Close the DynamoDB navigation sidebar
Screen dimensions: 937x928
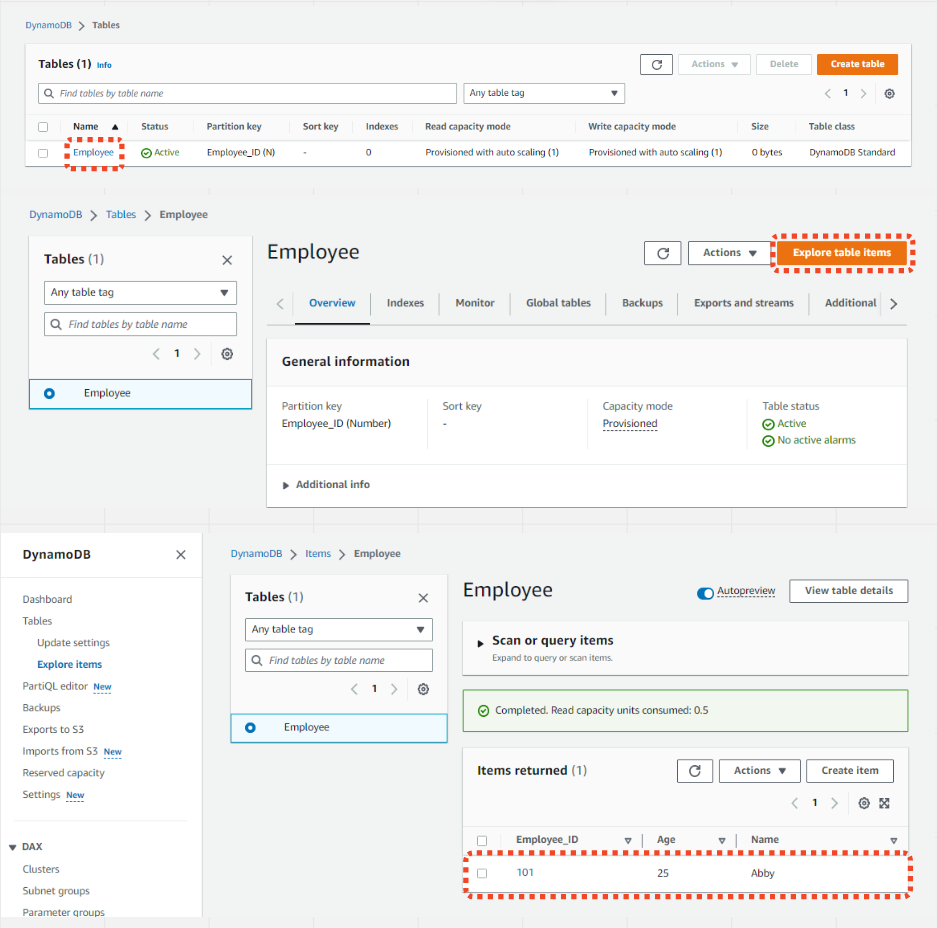(x=180, y=555)
